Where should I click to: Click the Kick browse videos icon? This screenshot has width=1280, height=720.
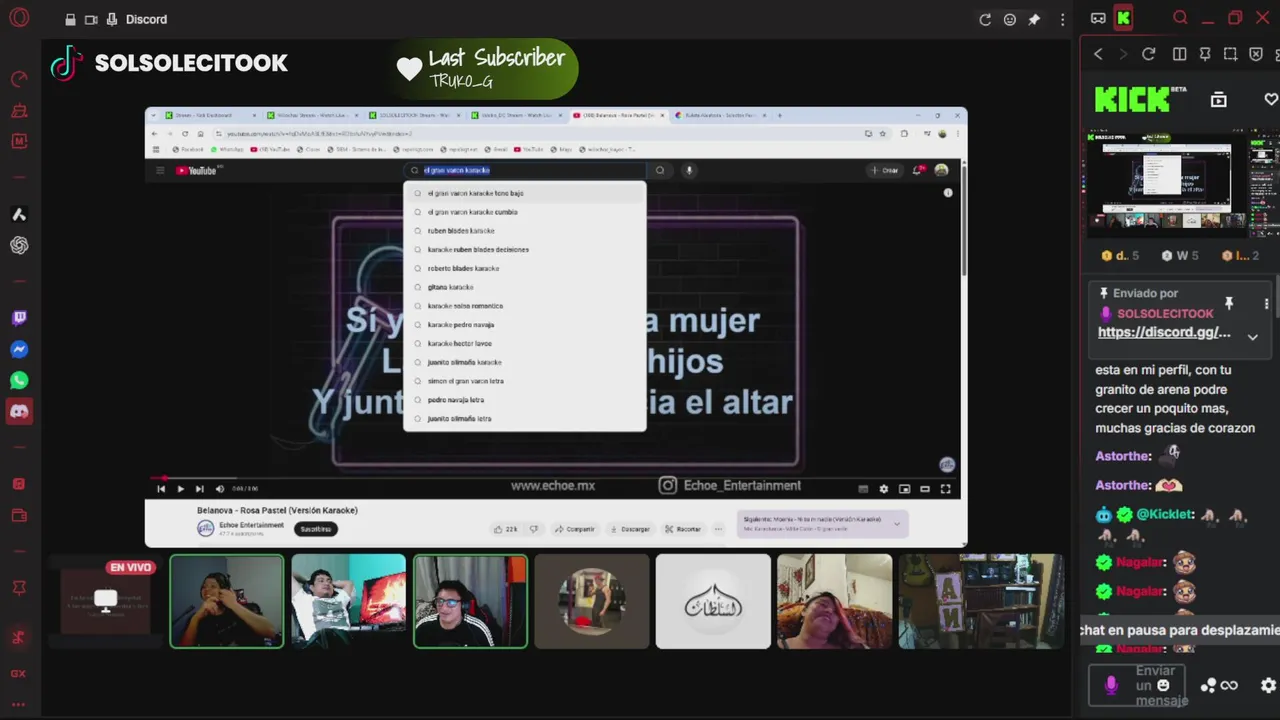click(1218, 99)
